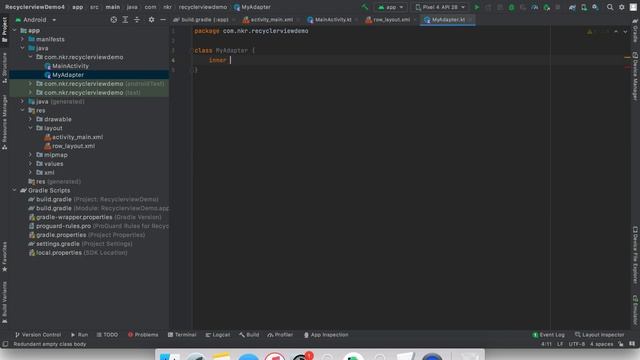
Task: Open the App Inspection tool window
Action: pyautogui.click(x=326, y=335)
